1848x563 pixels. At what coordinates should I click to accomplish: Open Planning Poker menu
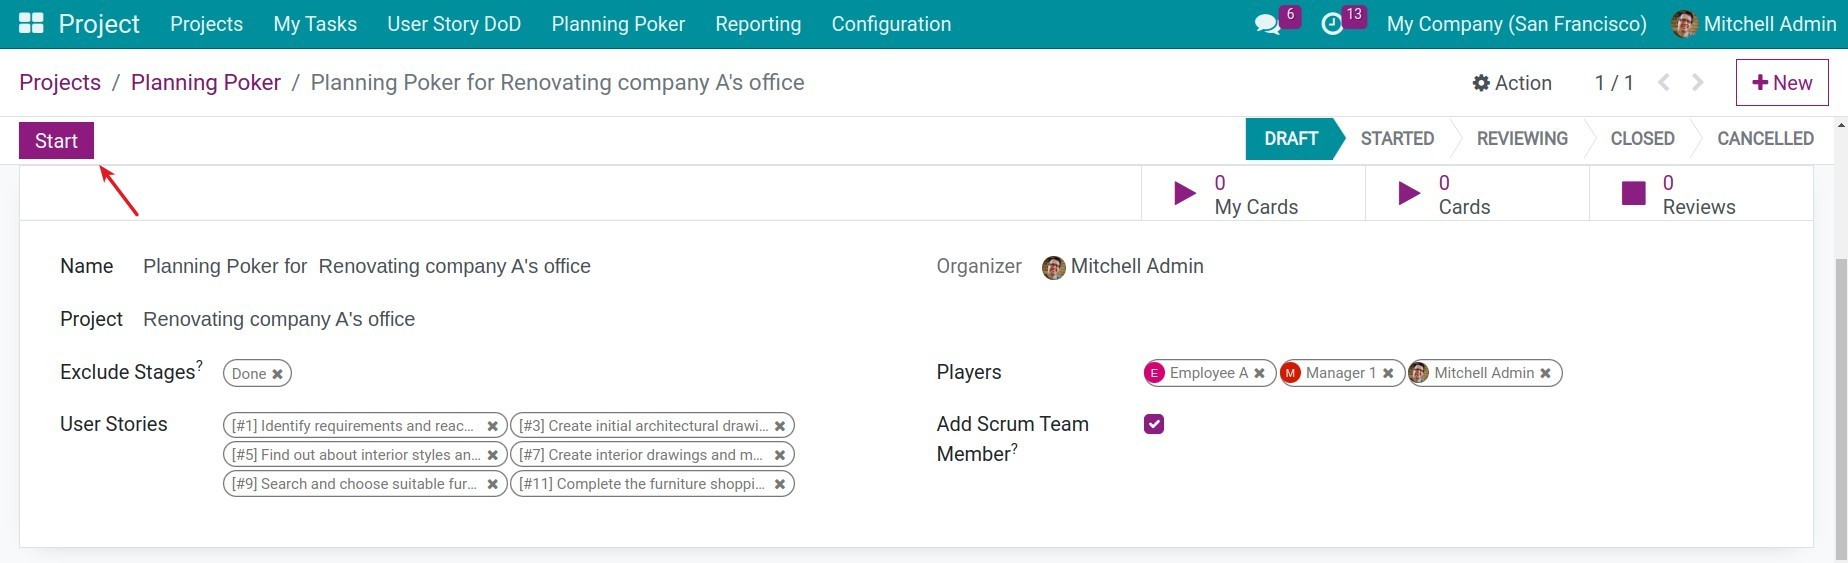coord(618,24)
